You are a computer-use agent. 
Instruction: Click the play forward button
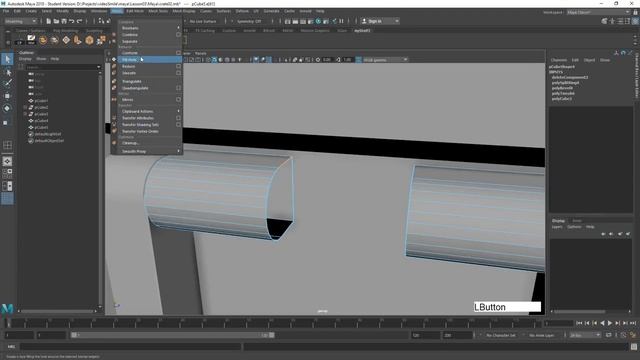pos(610,323)
